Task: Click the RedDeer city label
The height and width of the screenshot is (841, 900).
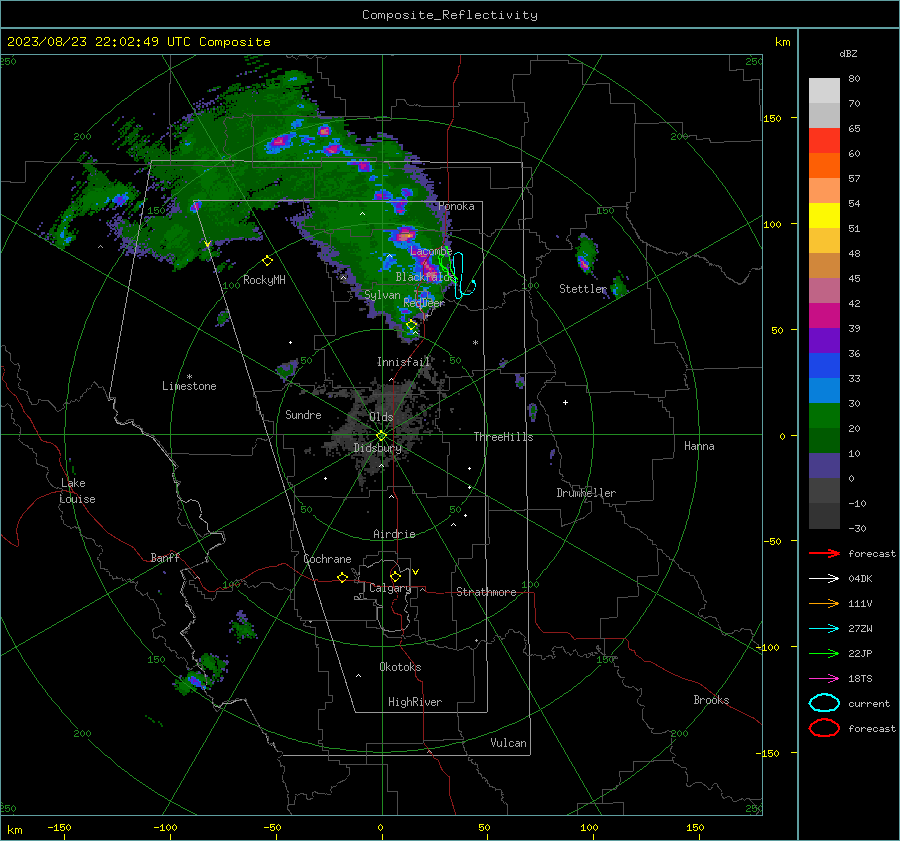Action: [x=424, y=303]
